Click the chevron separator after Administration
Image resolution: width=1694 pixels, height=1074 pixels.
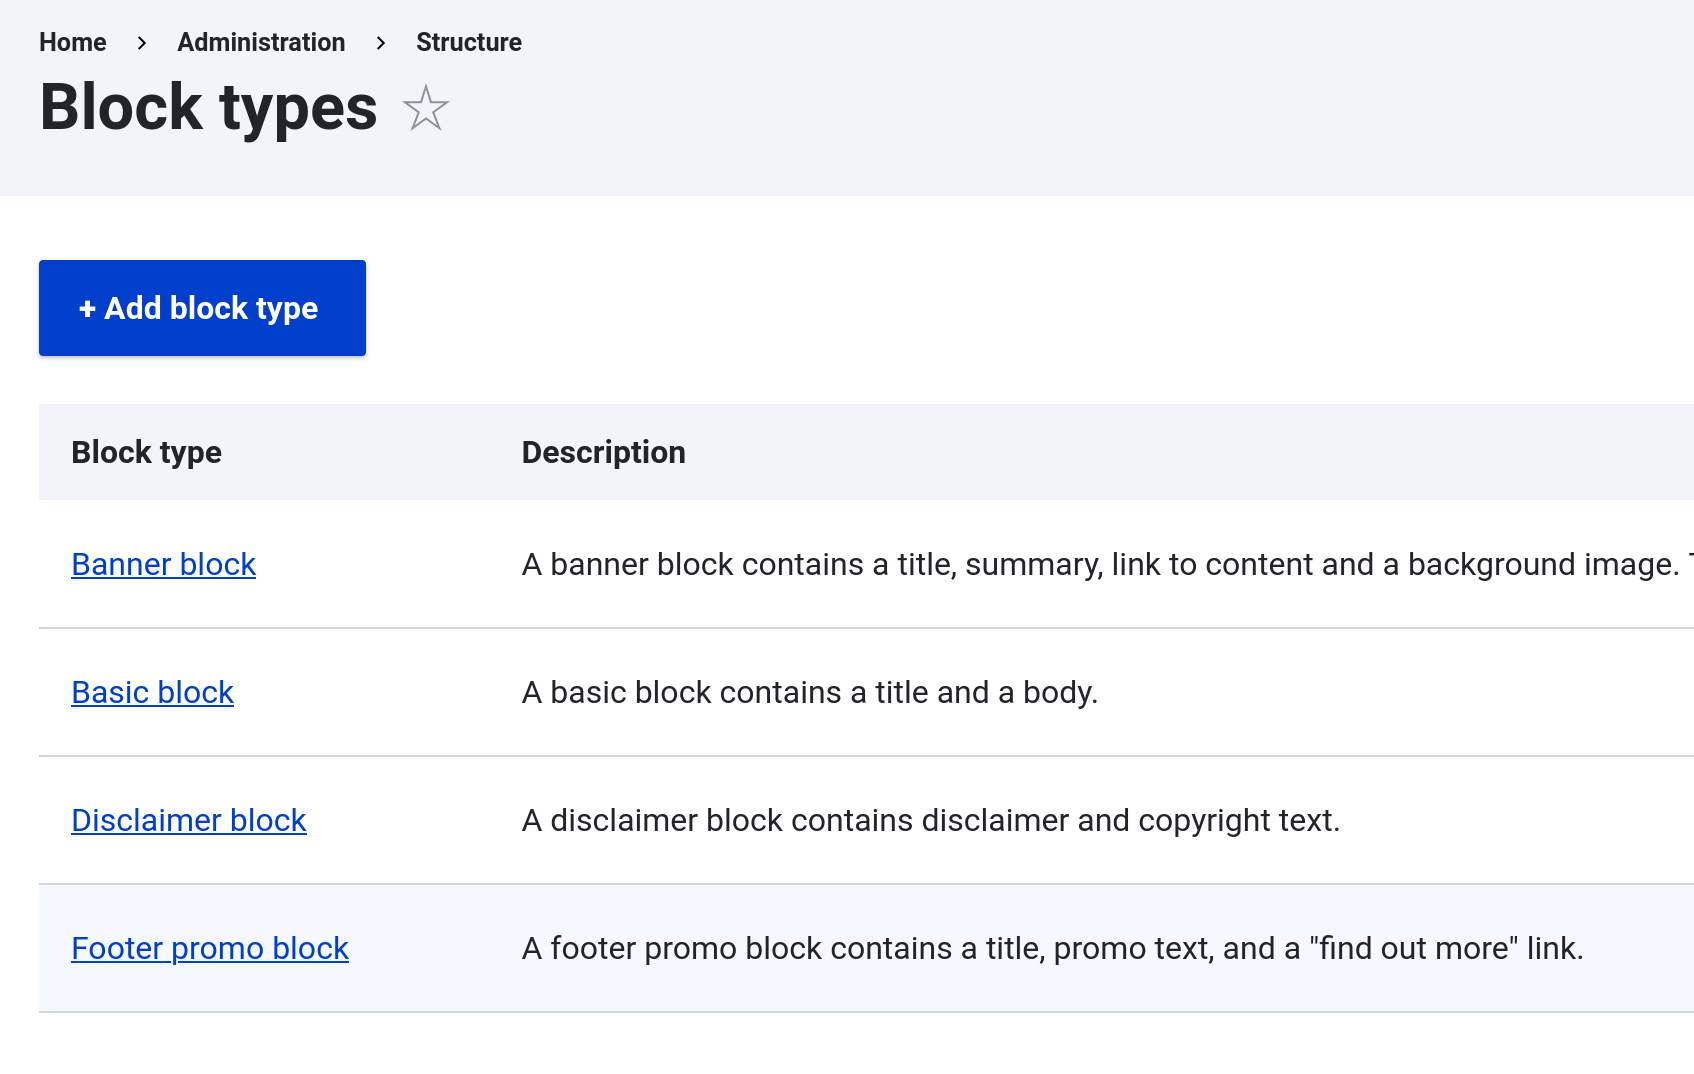[x=381, y=42]
